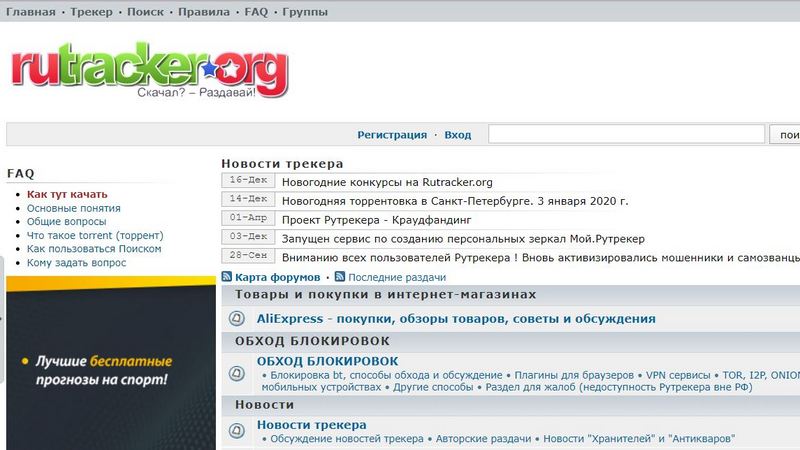Click Товары и покупки в интернет-магазинах category header
This screenshot has width=800, height=450.
point(386,295)
